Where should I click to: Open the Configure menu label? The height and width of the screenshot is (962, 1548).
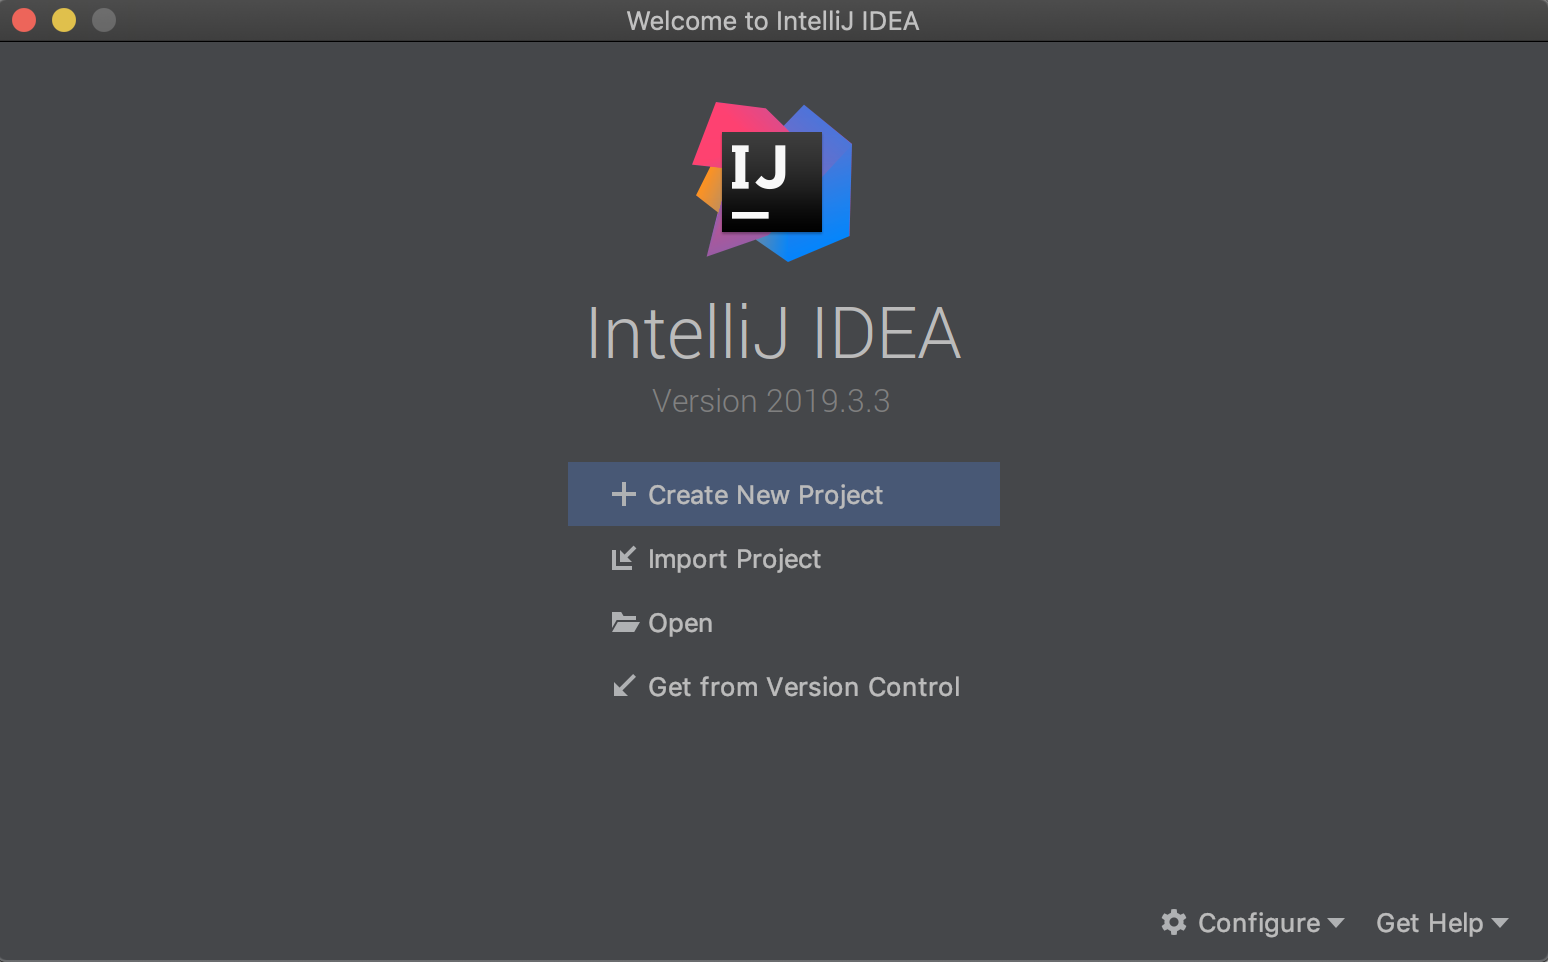[1259, 923]
